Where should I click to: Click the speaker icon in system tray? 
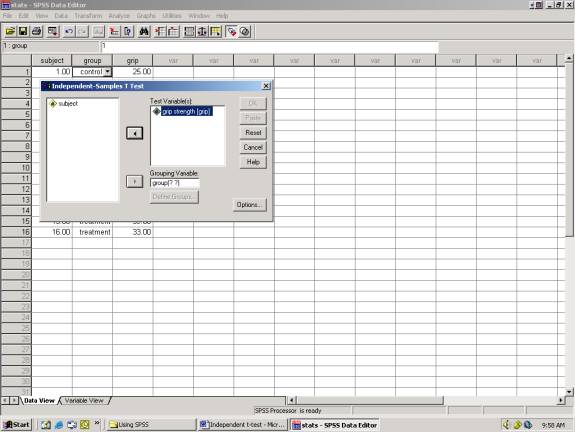coord(506,425)
